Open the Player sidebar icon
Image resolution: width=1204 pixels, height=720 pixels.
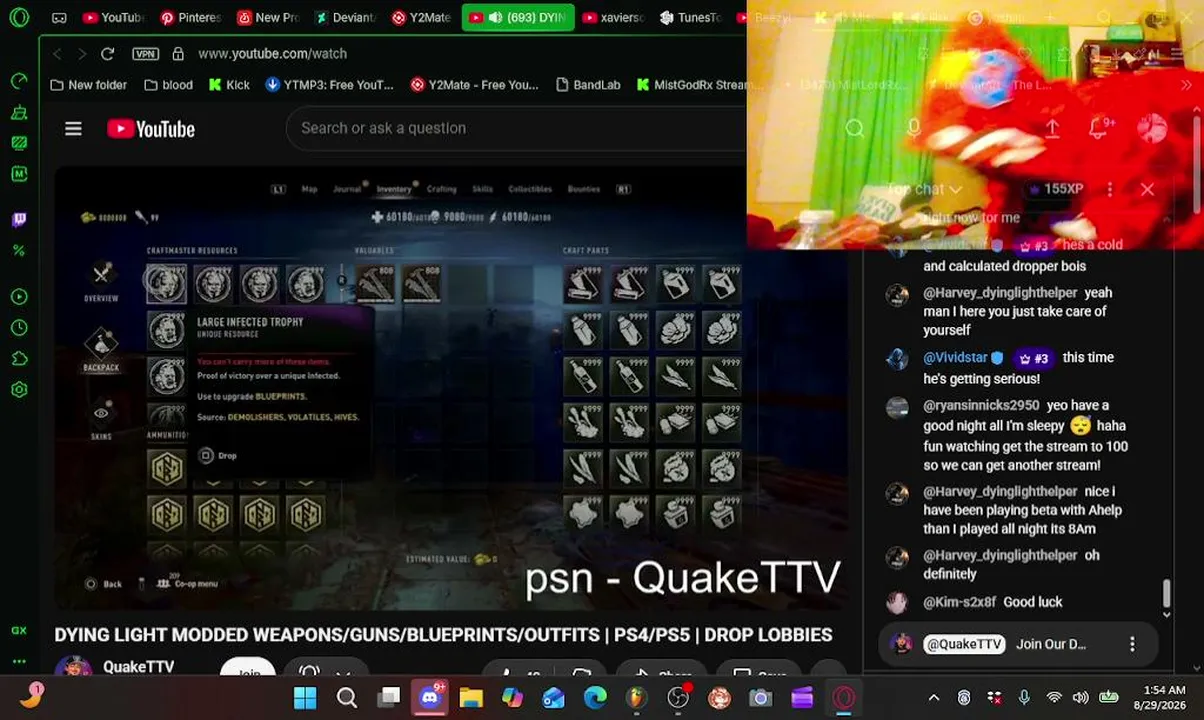(19, 297)
